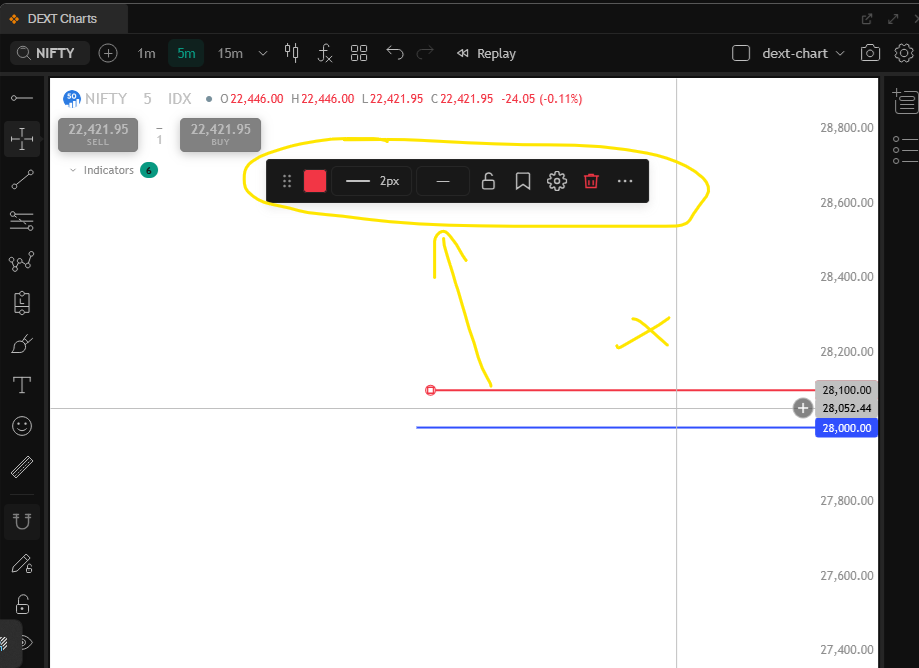
Task: Pick the ruler measure tool
Action: (x=22, y=468)
